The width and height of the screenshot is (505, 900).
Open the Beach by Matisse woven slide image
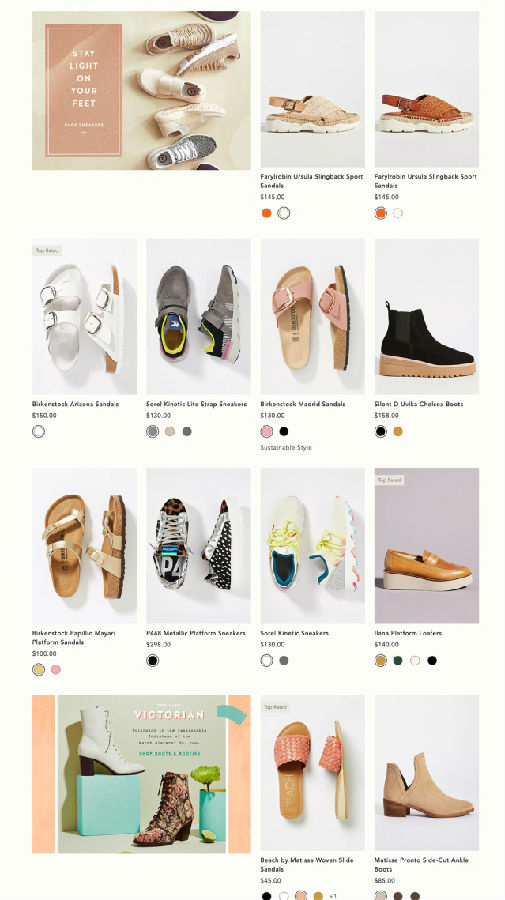[313, 773]
